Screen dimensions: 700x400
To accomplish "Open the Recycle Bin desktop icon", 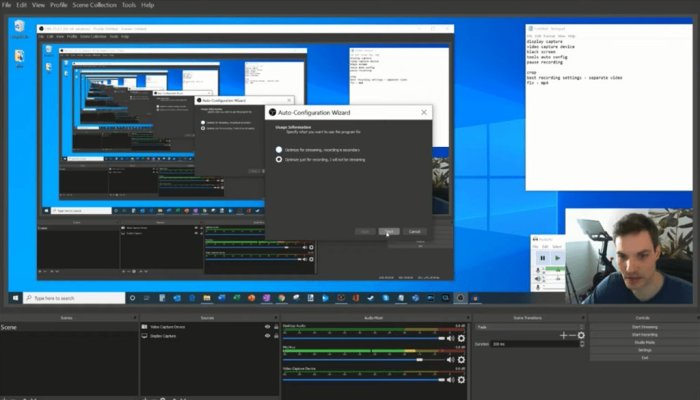I will [x=19, y=29].
